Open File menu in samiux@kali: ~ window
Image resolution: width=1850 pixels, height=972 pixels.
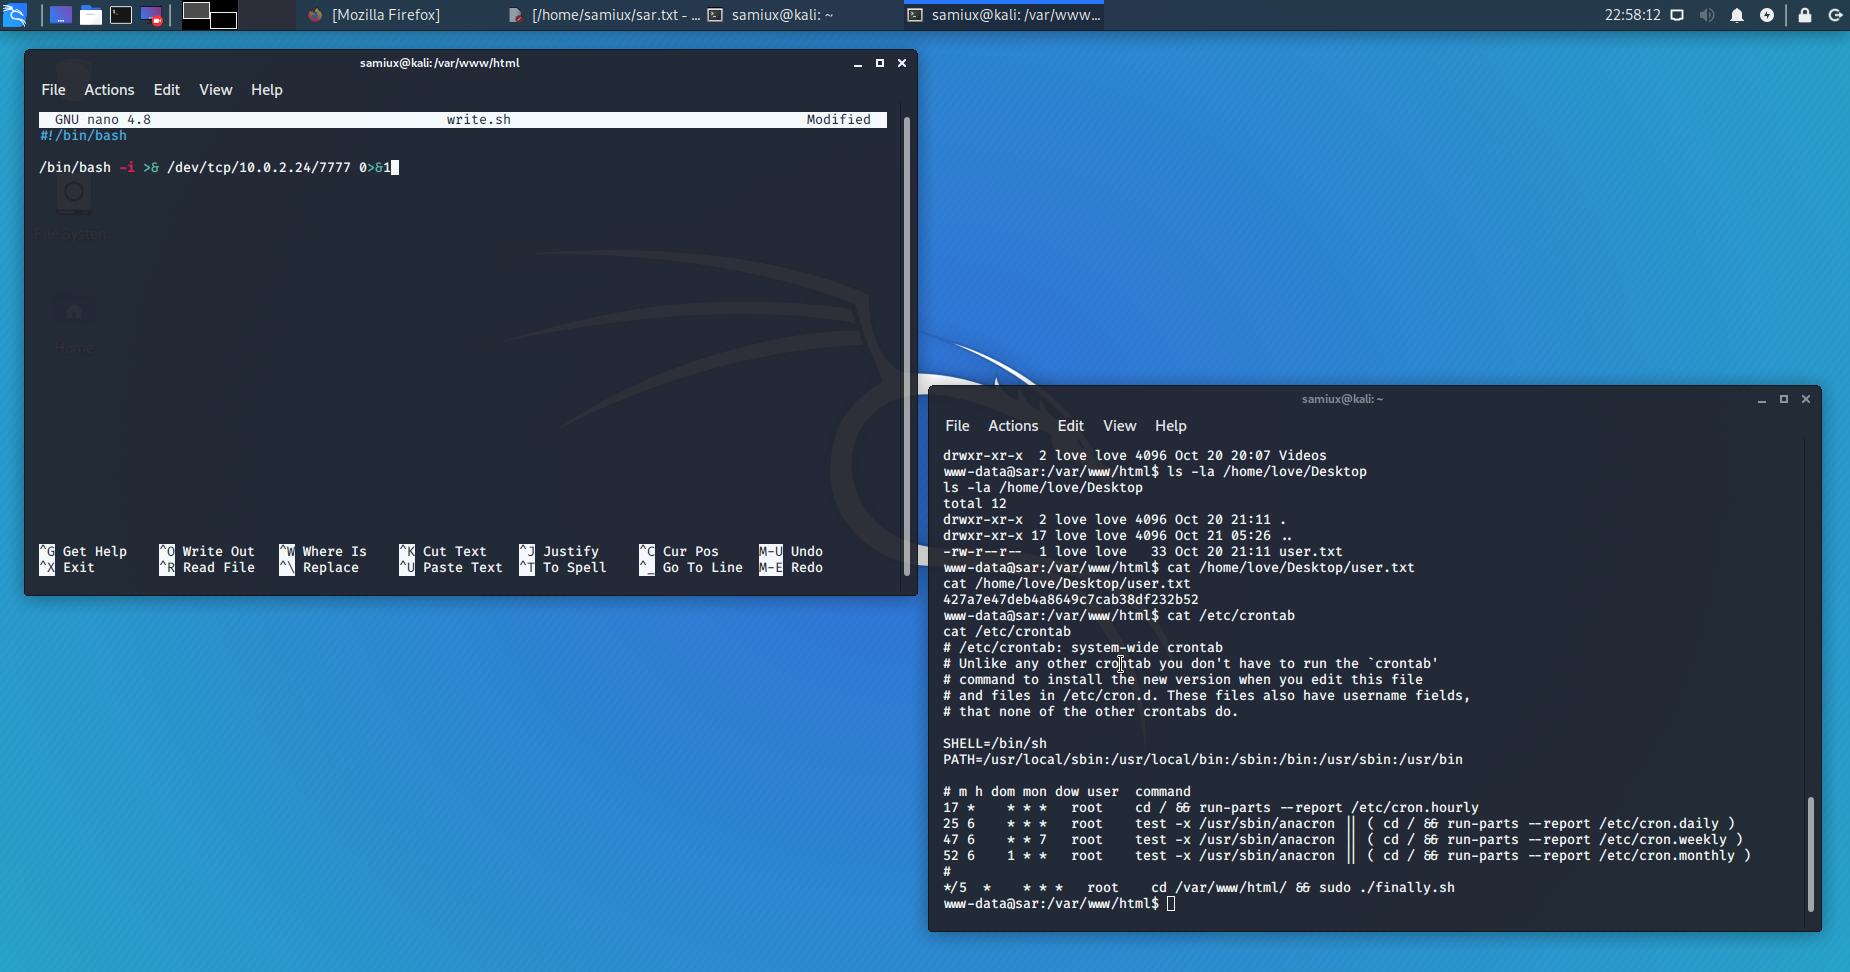[957, 426]
